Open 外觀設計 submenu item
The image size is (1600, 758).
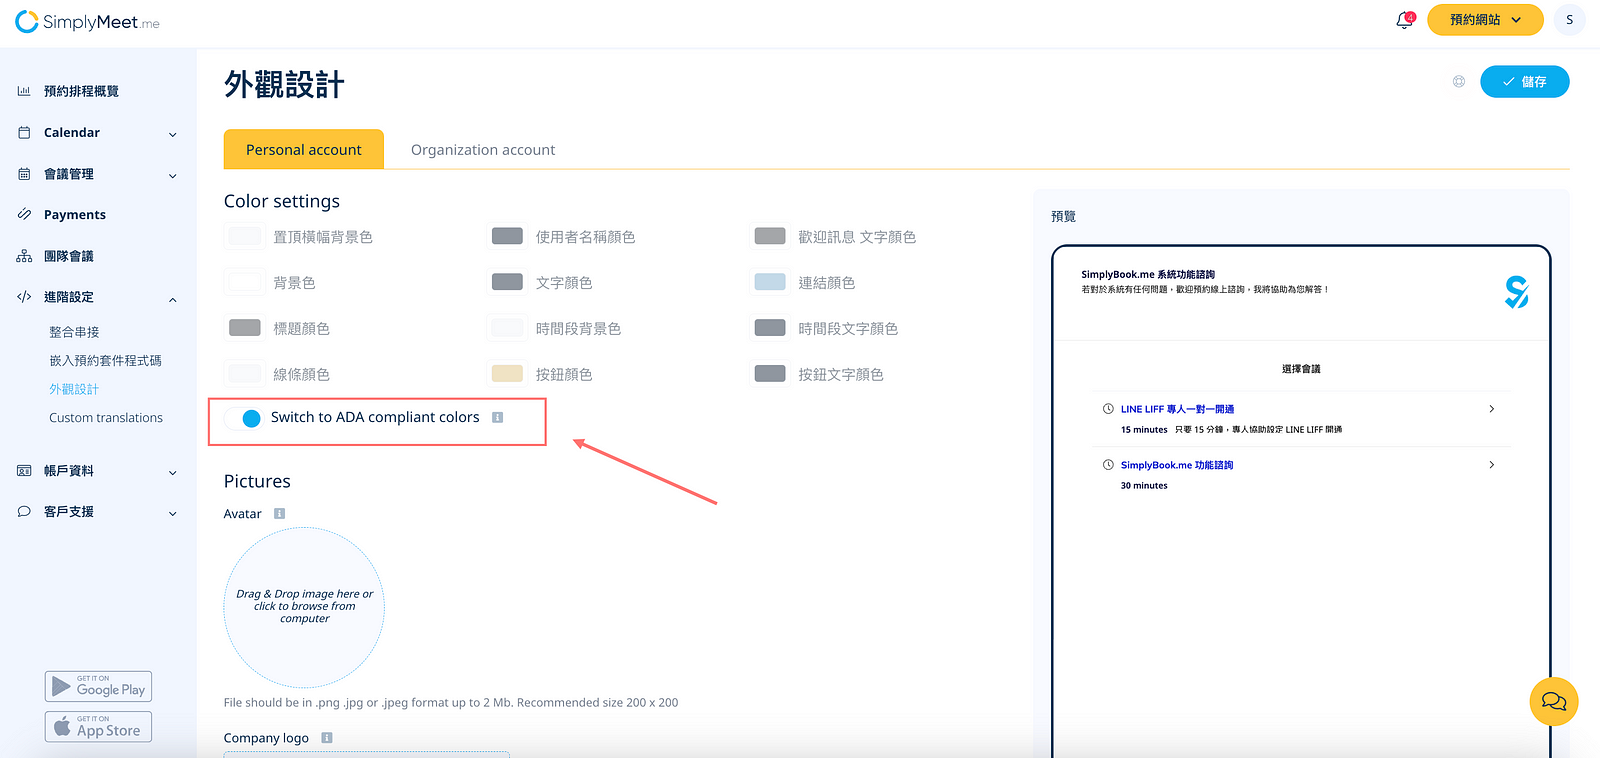(74, 389)
